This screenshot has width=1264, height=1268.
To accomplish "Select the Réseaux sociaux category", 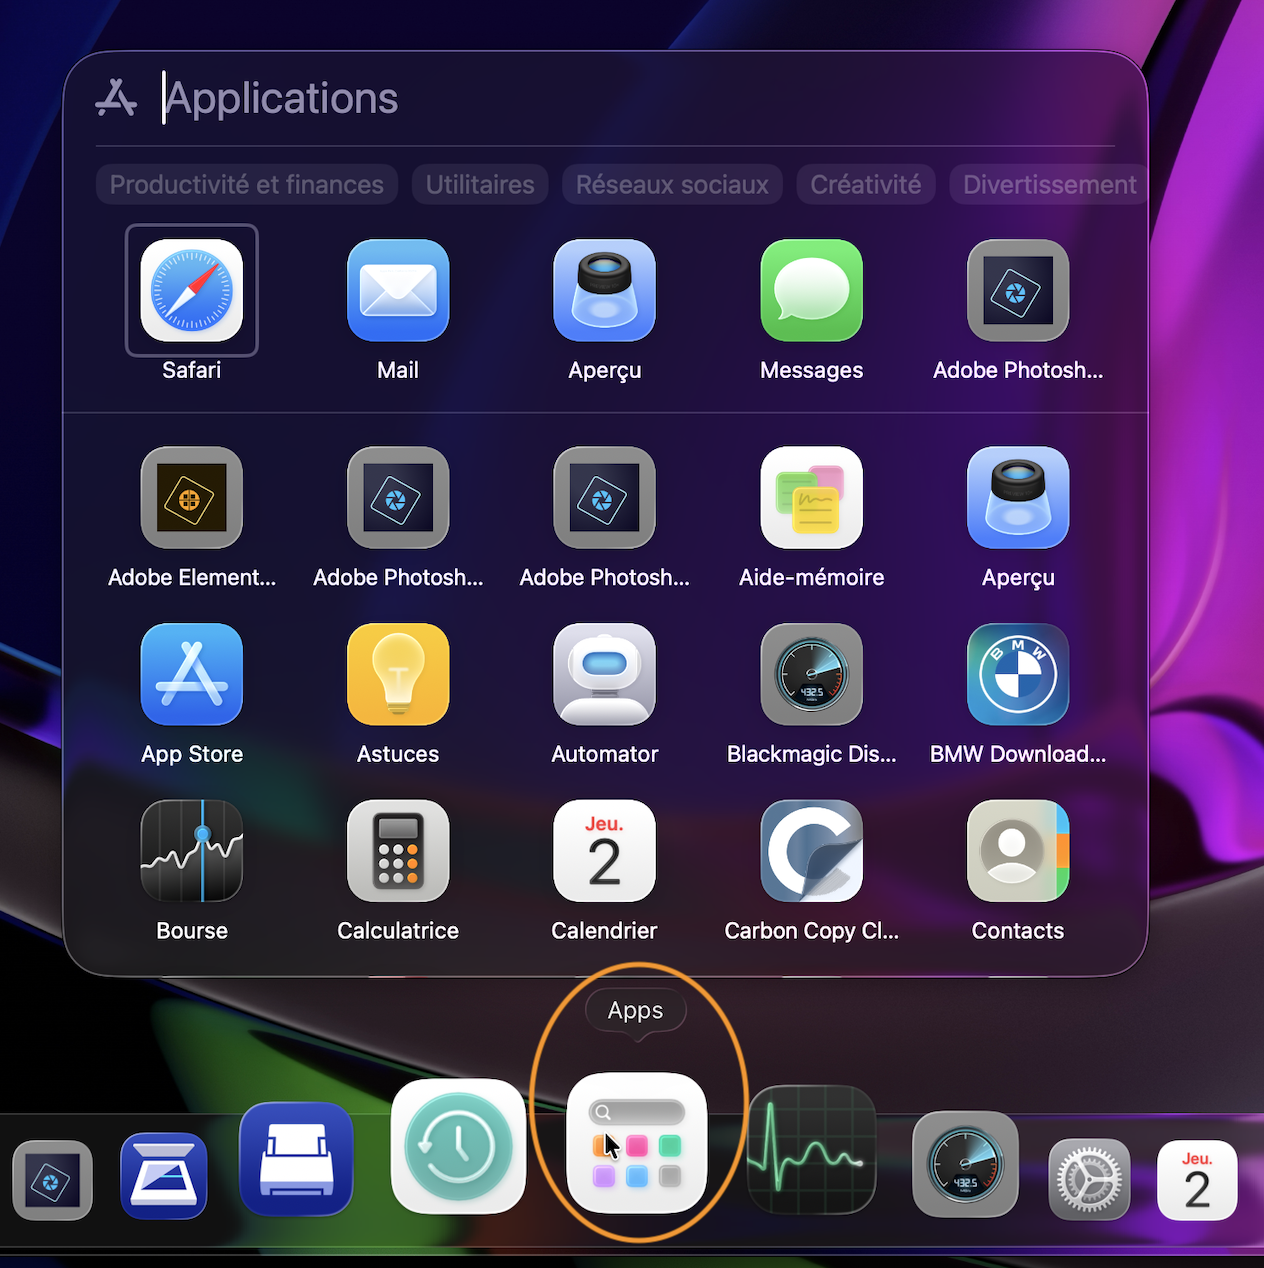I will coord(672,185).
